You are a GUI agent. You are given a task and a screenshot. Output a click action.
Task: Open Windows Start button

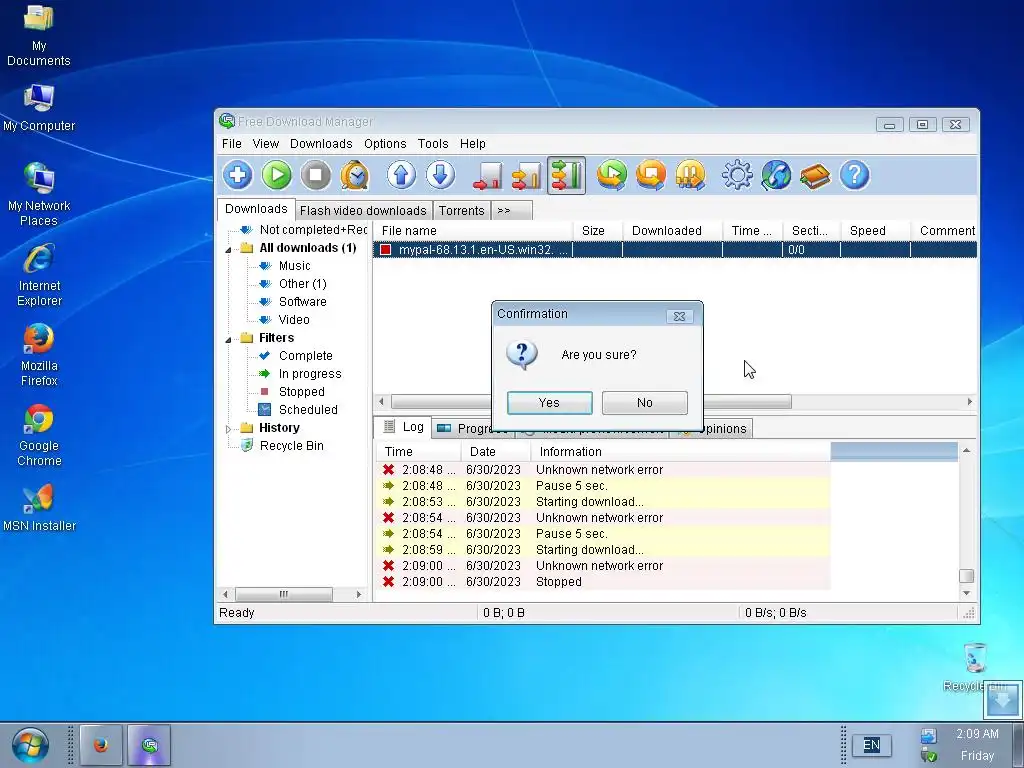click(x=30, y=745)
